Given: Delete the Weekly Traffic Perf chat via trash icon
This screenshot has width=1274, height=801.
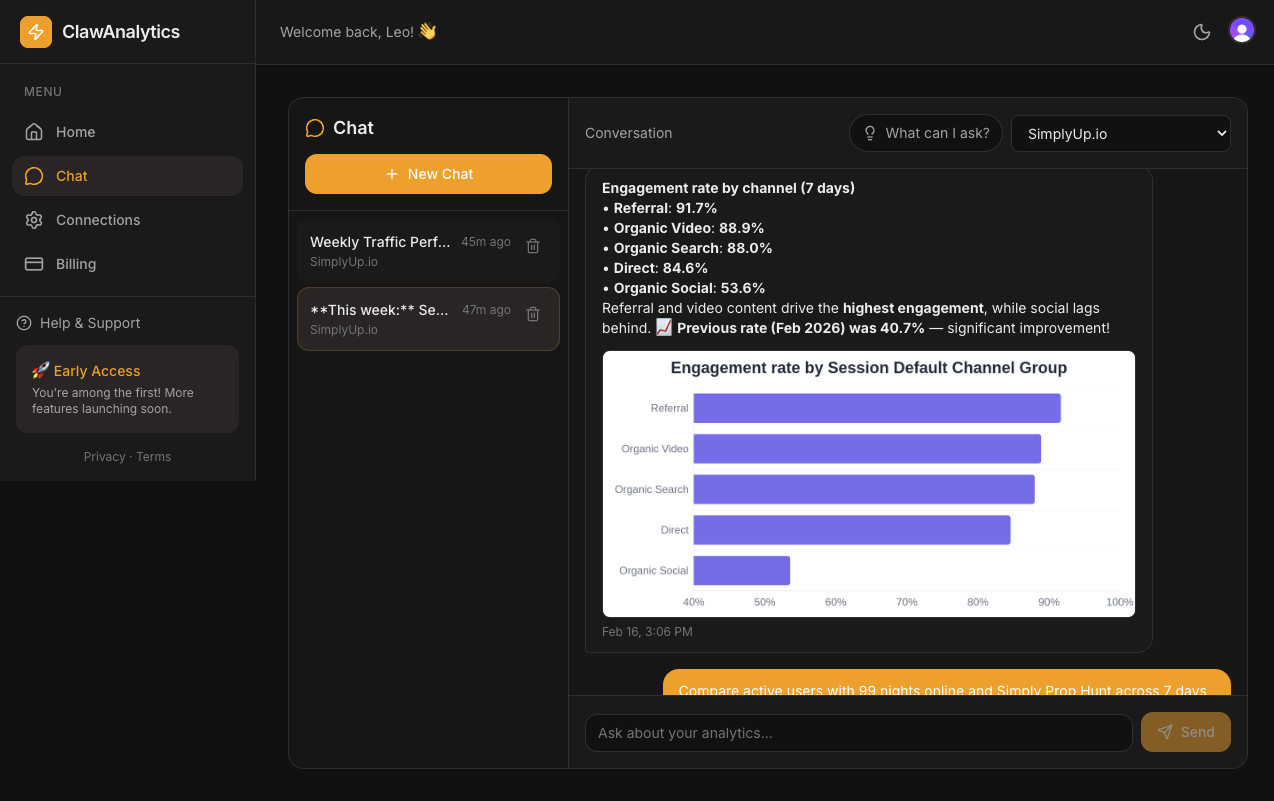Looking at the screenshot, I should 532,245.
